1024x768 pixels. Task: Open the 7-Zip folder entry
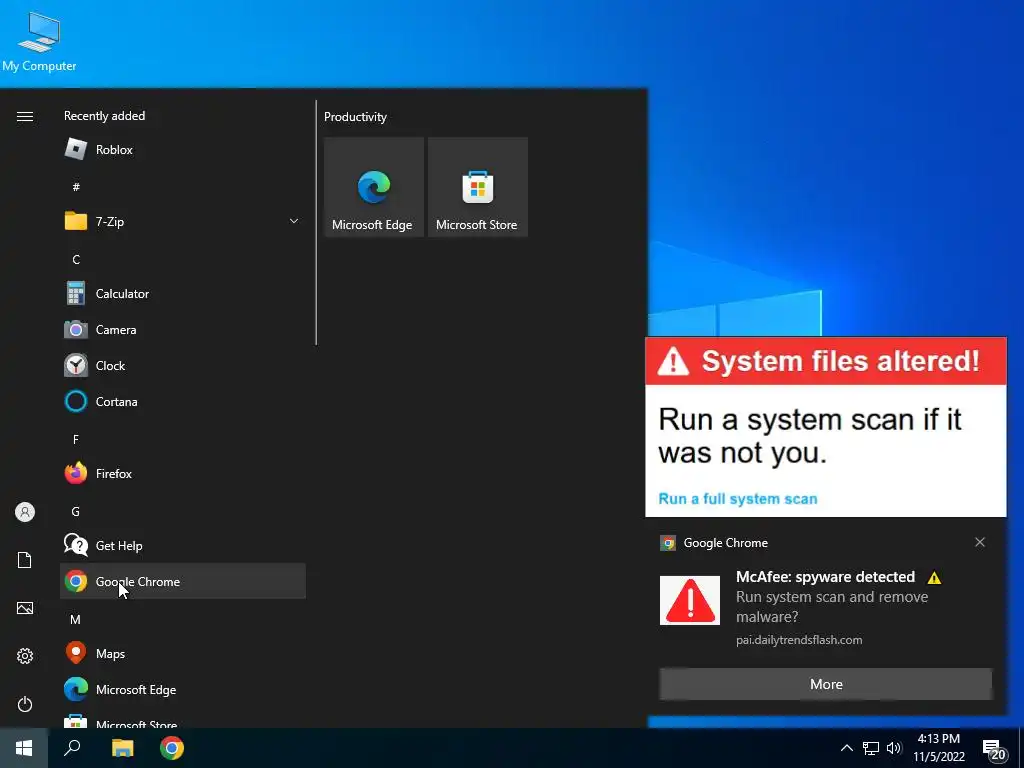click(x=183, y=221)
